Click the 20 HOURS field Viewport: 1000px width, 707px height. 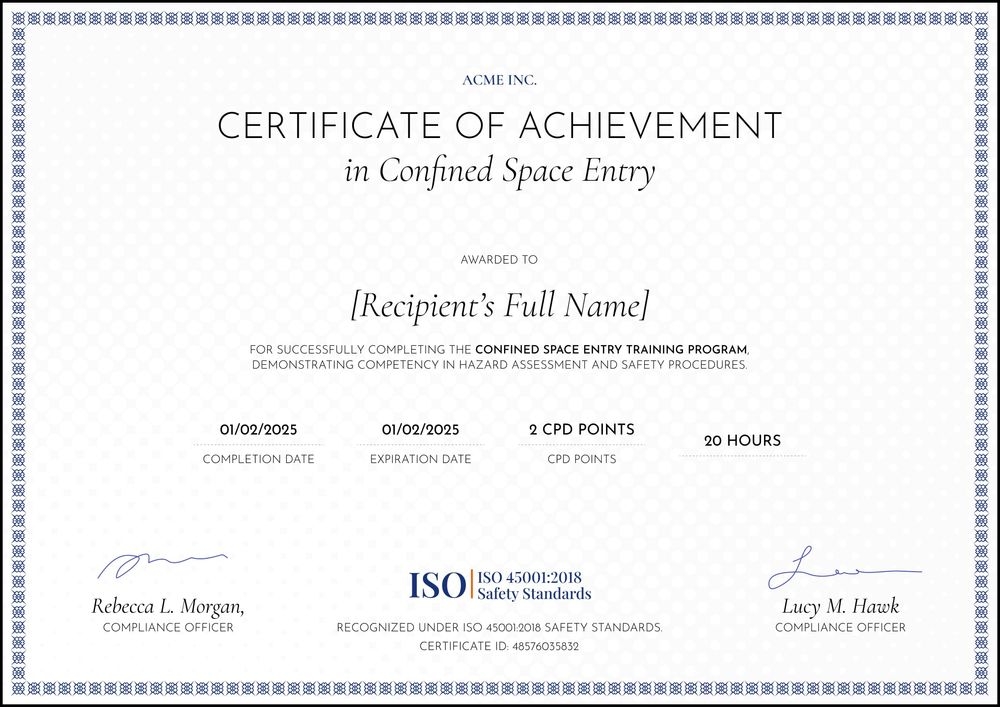pos(741,440)
